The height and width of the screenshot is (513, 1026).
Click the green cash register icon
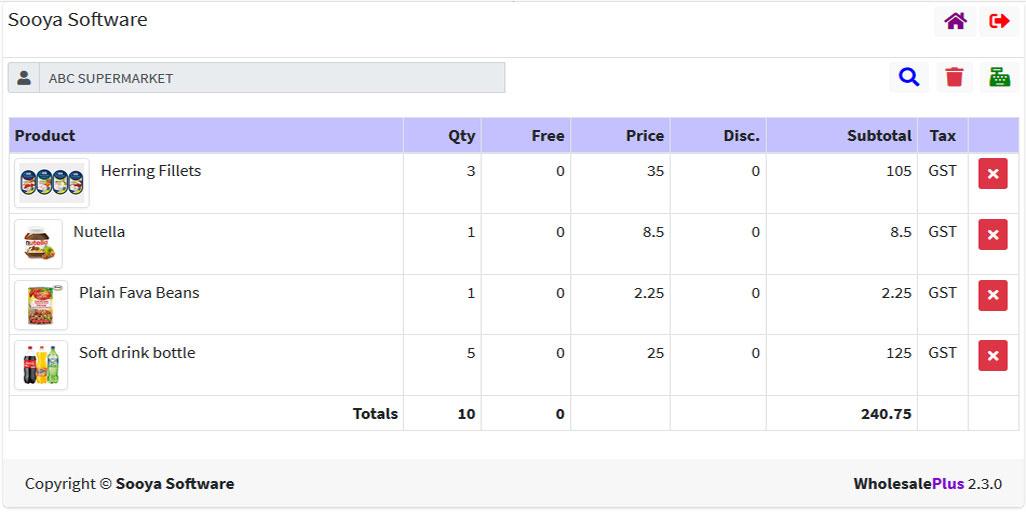pyautogui.click(x=999, y=77)
